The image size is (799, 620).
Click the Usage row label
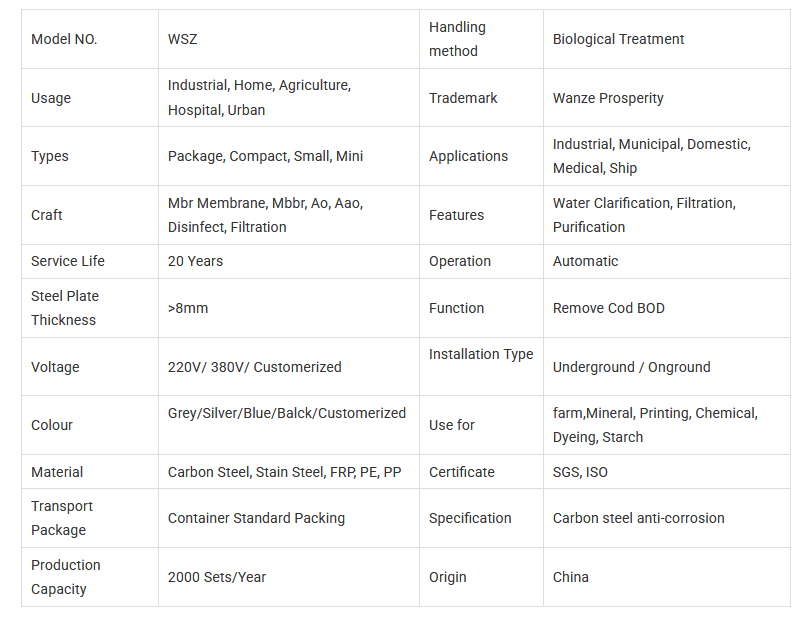tap(51, 98)
